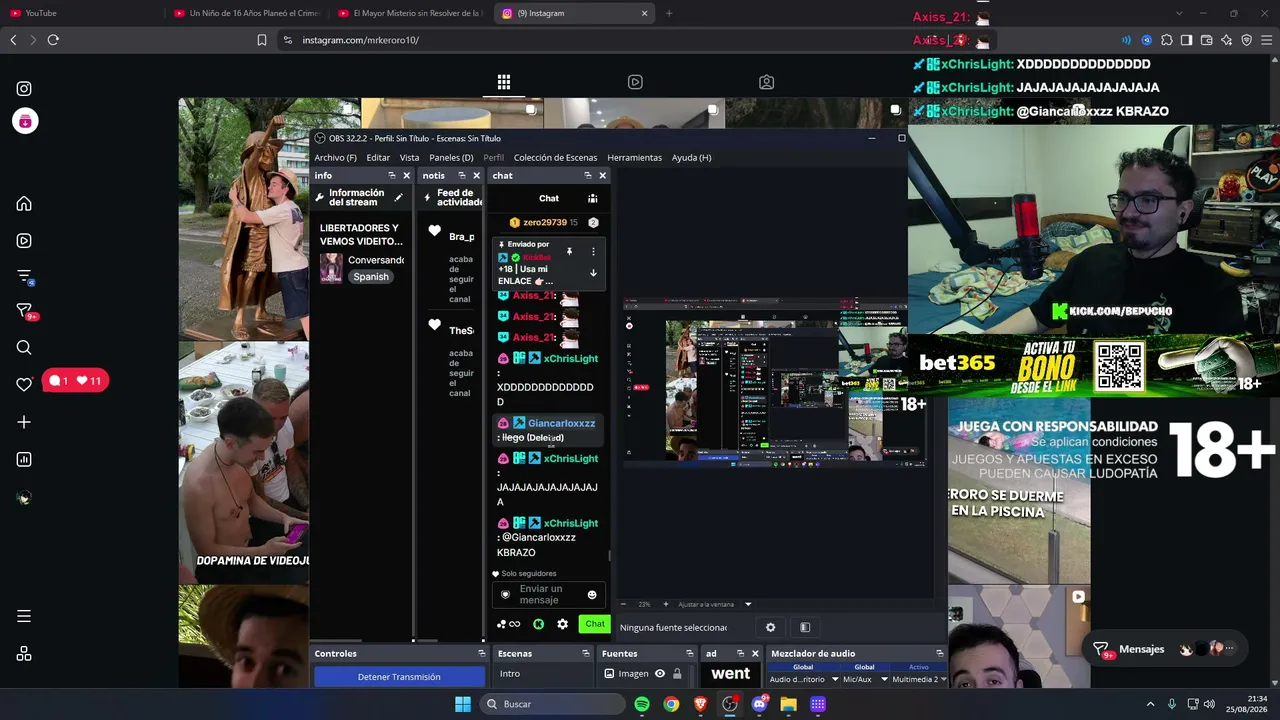Toggle lock on Imagen source

(x=677, y=674)
